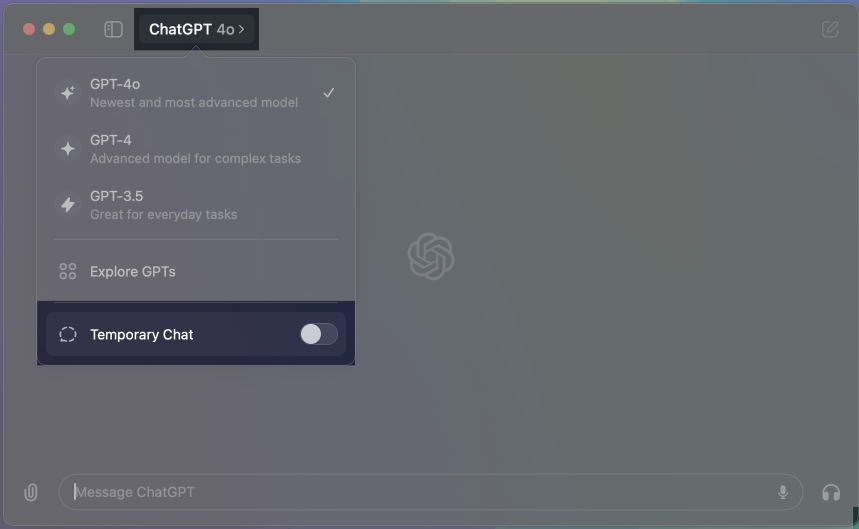The width and height of the screenshot is (859, 529).
Task: Choose the GPT-4o newest model entry
Action: [196, 93]
